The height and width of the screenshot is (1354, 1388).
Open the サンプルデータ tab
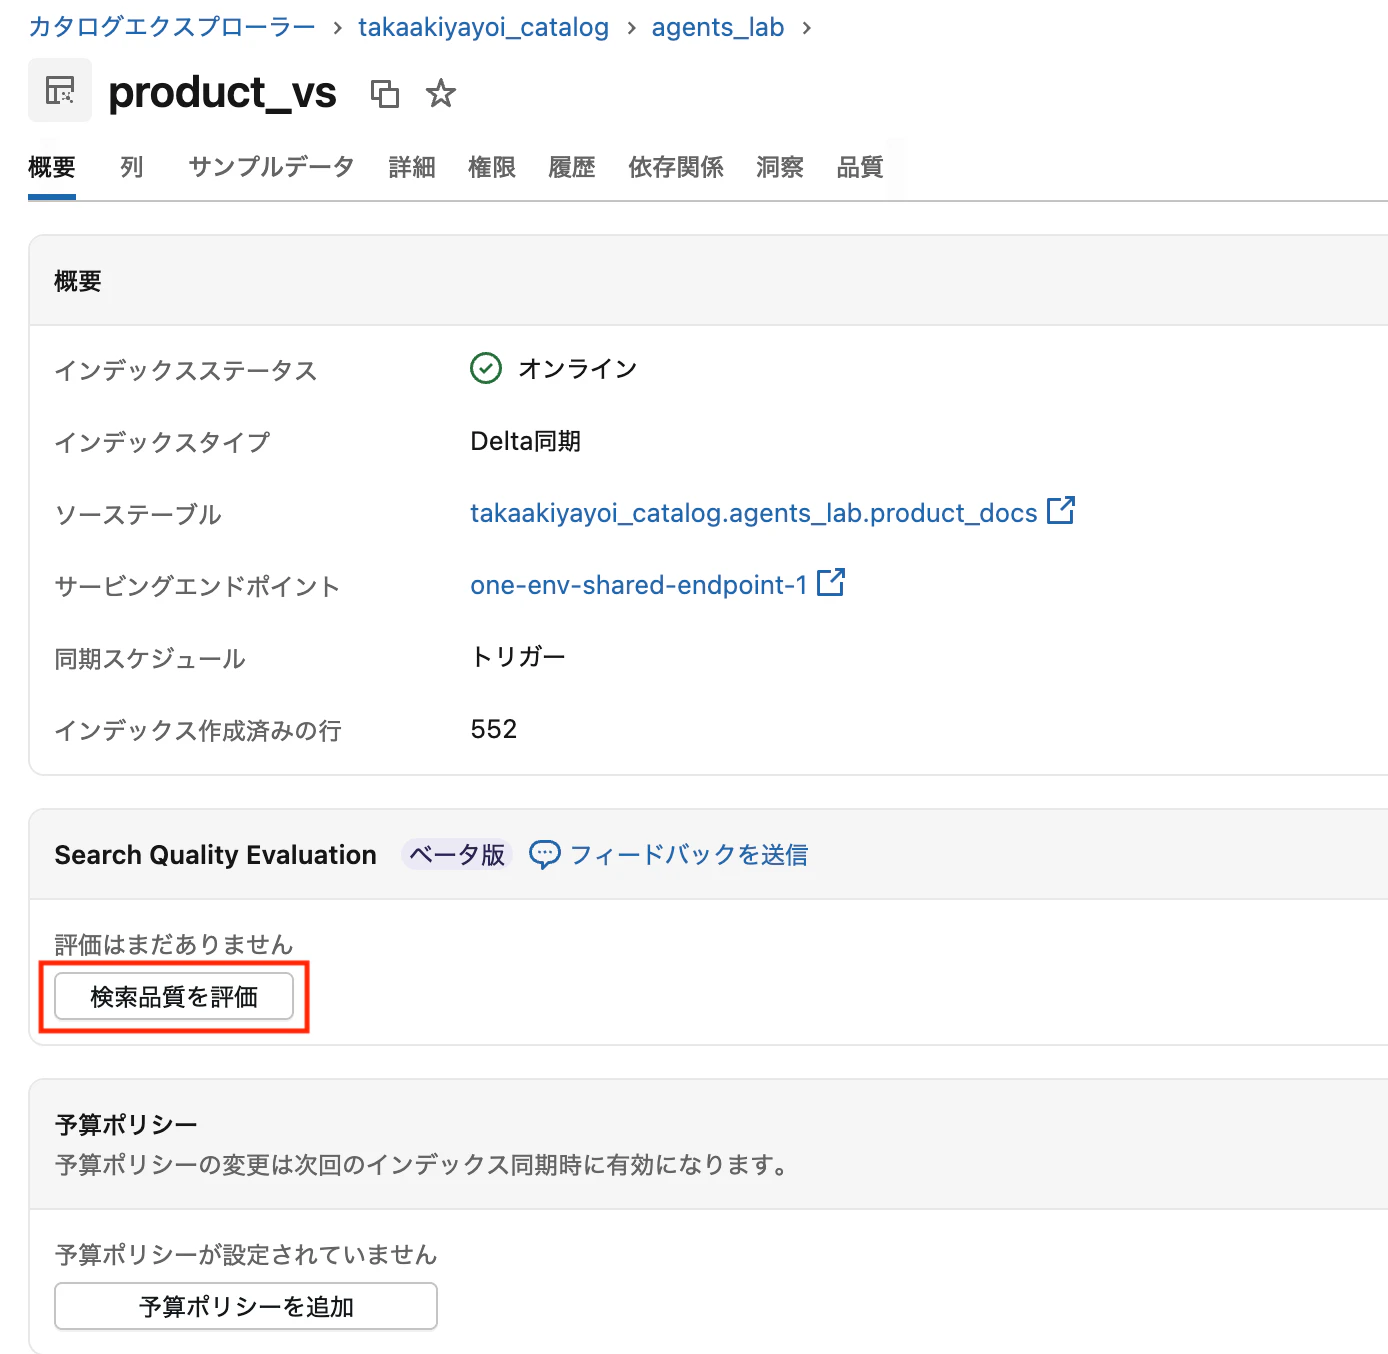pos(269,167)
